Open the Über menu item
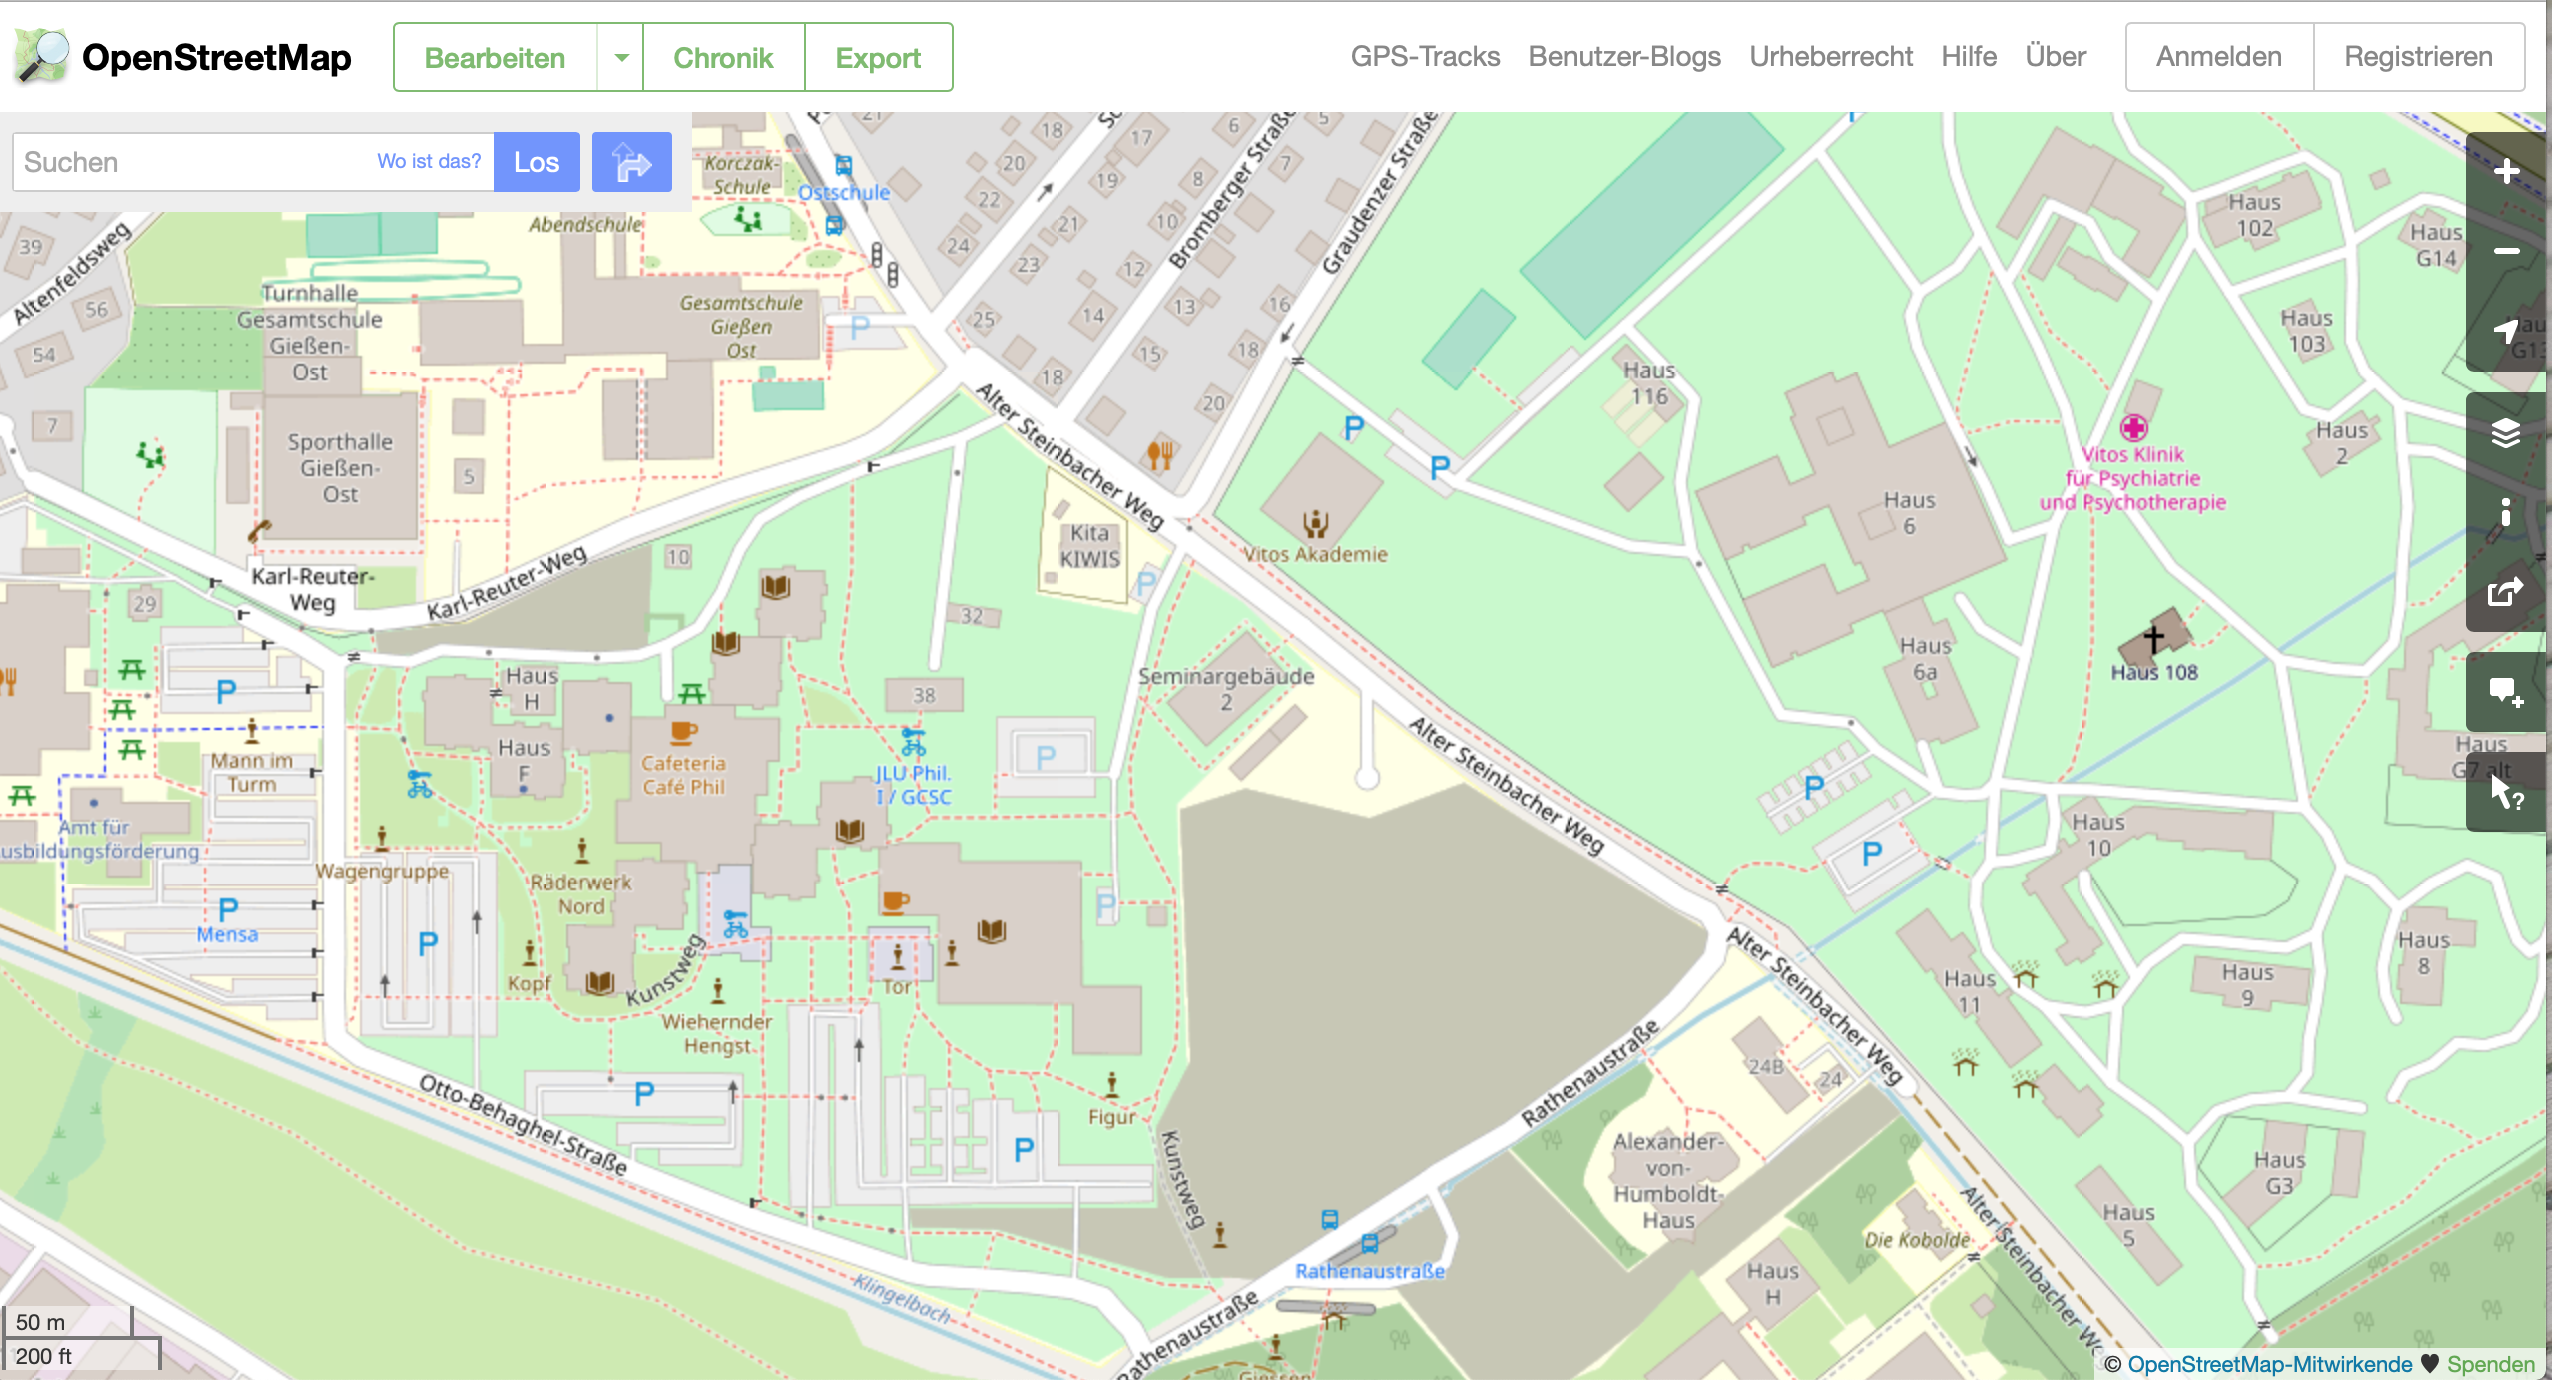2552x1380 pixels. point(2055,56)
